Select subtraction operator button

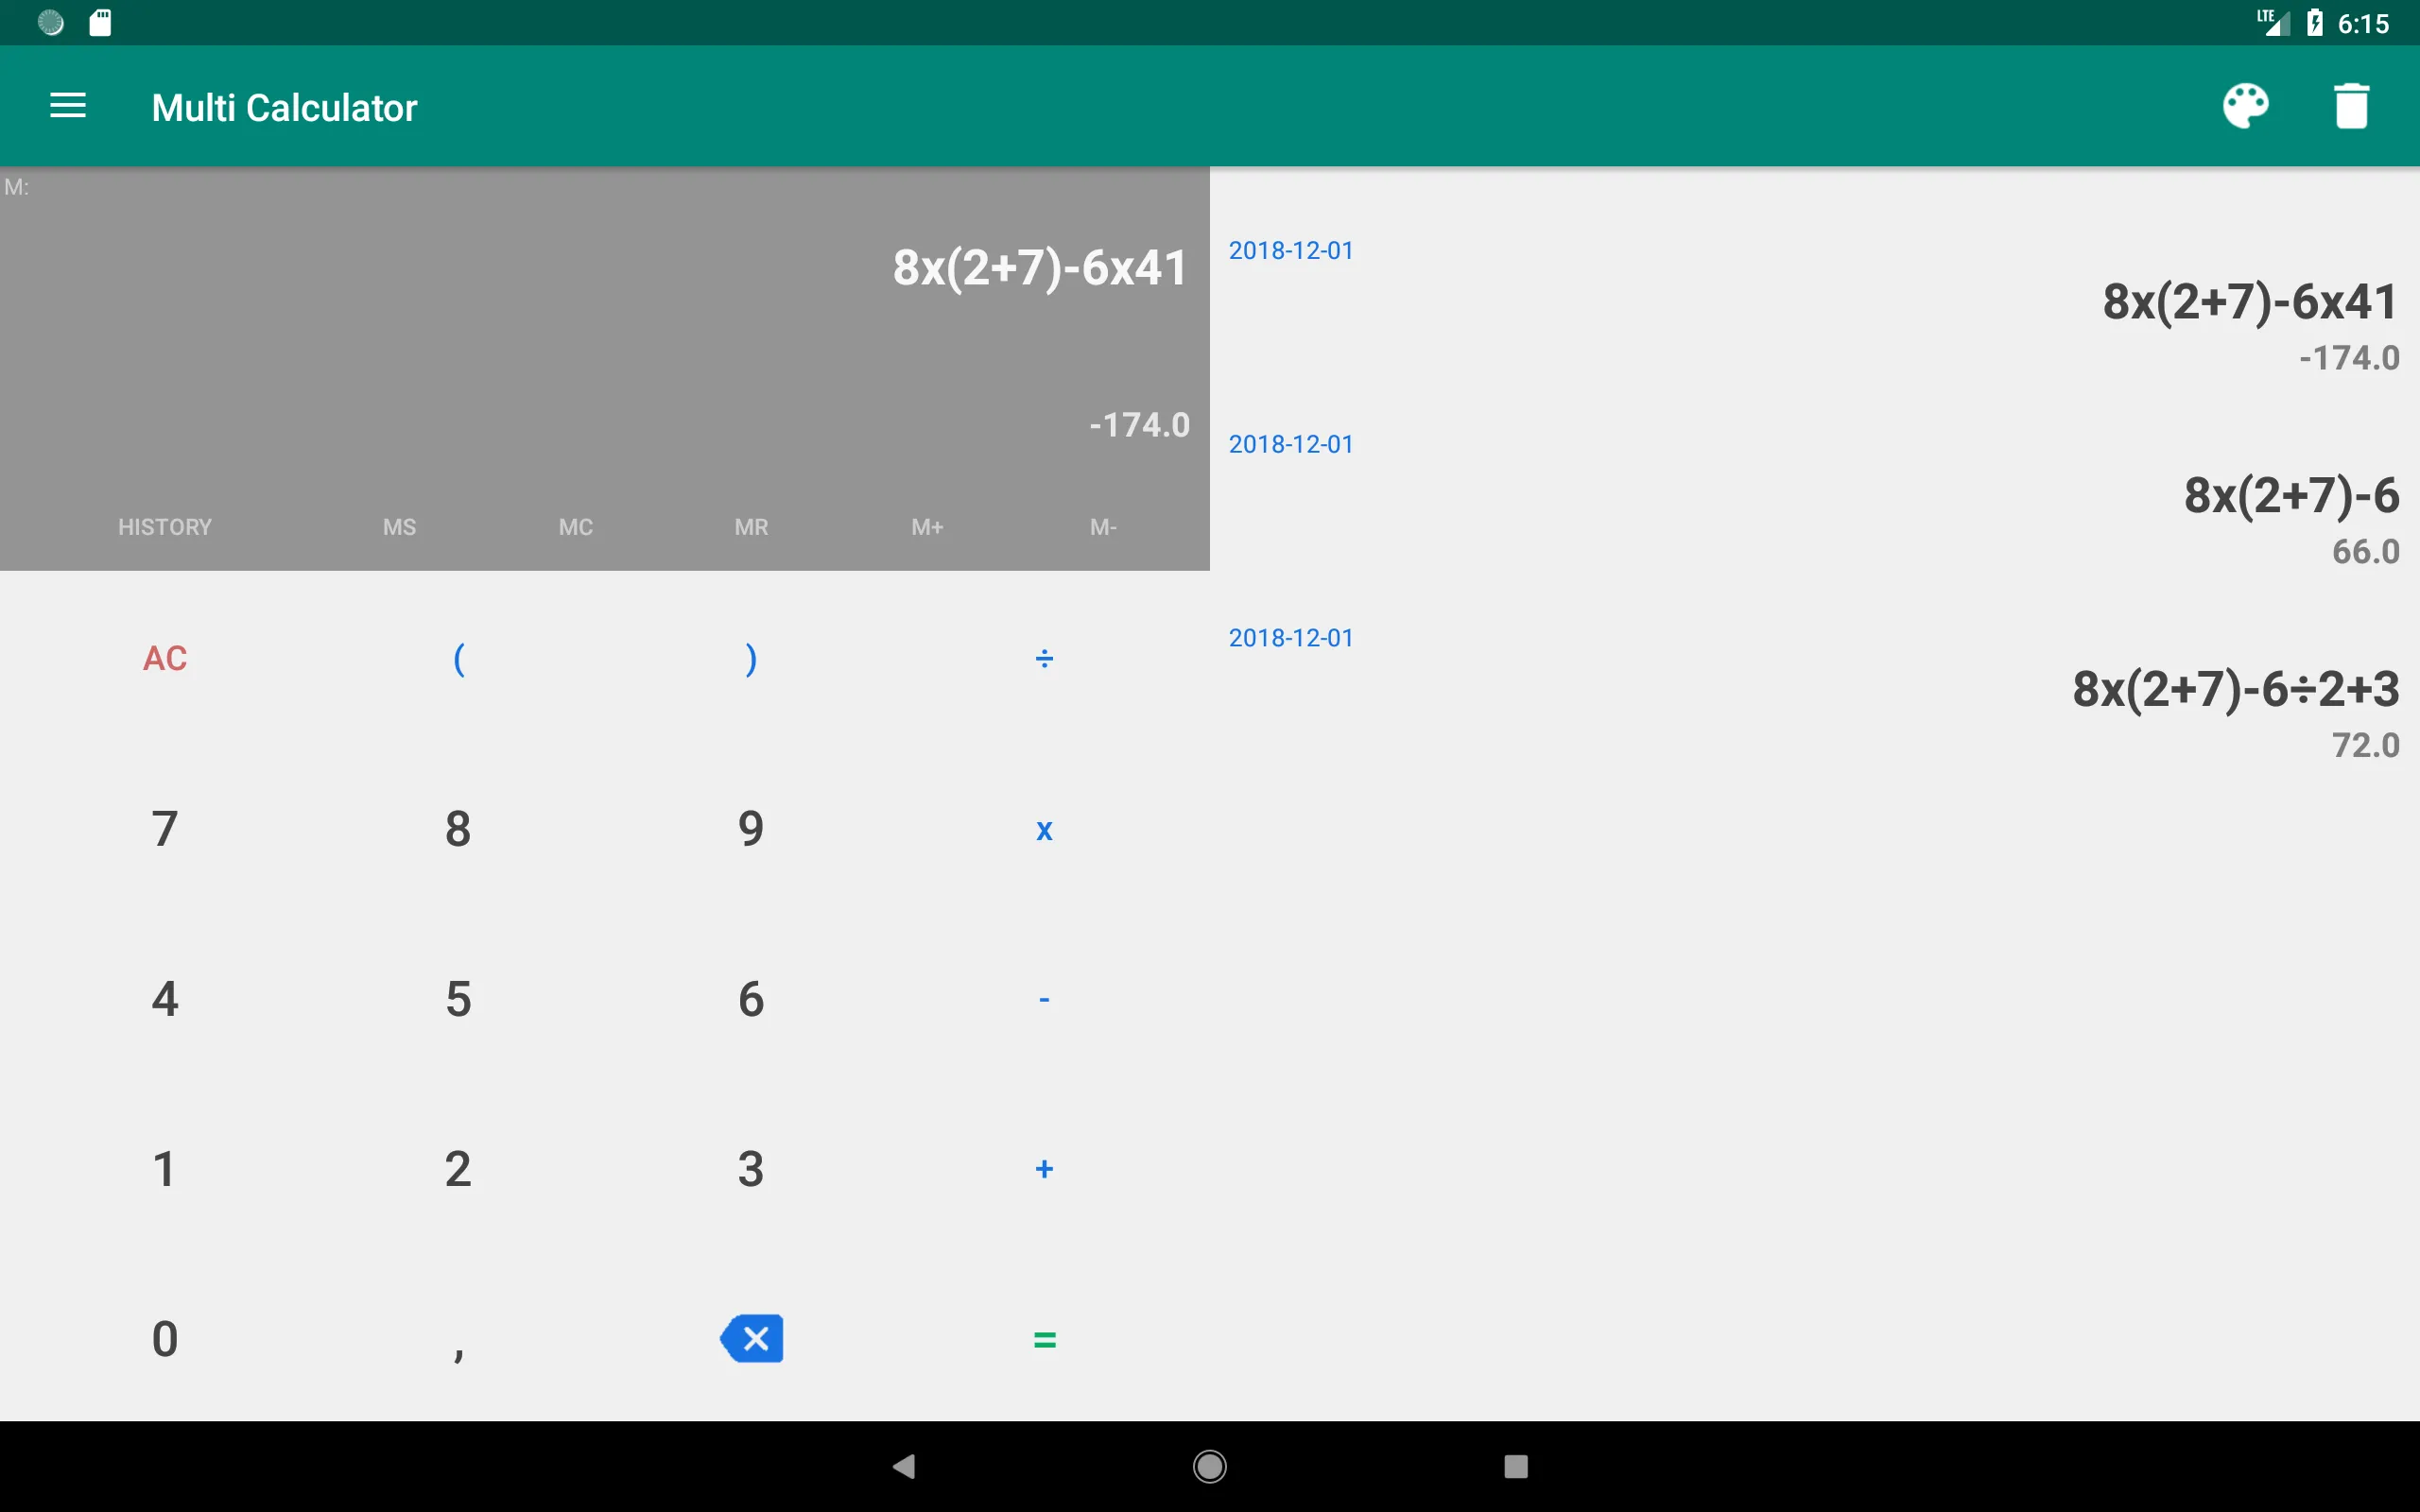coord(1042,998)
